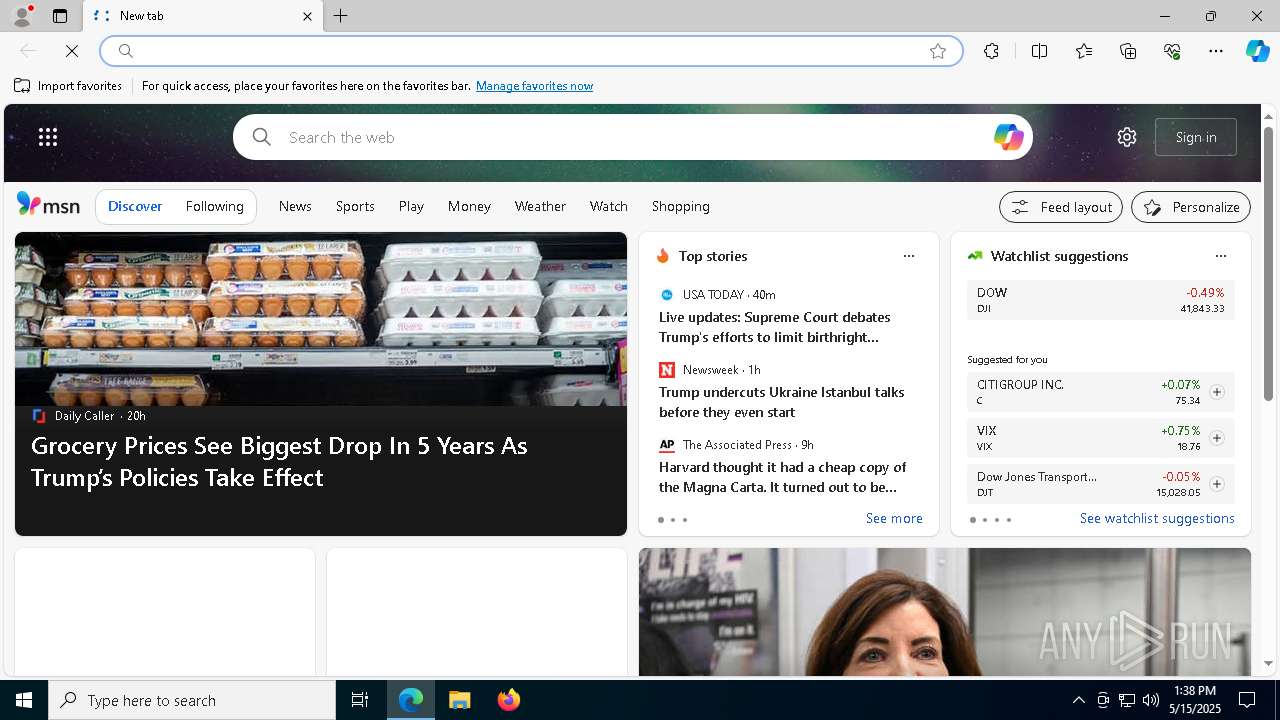Show hidden system tray icons
This screenshot has width=1280, height=720.
click(x=1078, y=700)
